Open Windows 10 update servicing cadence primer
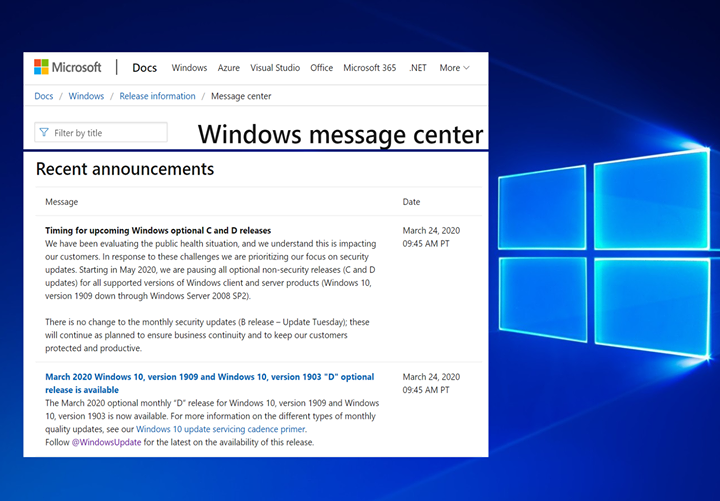 (220, 429)
